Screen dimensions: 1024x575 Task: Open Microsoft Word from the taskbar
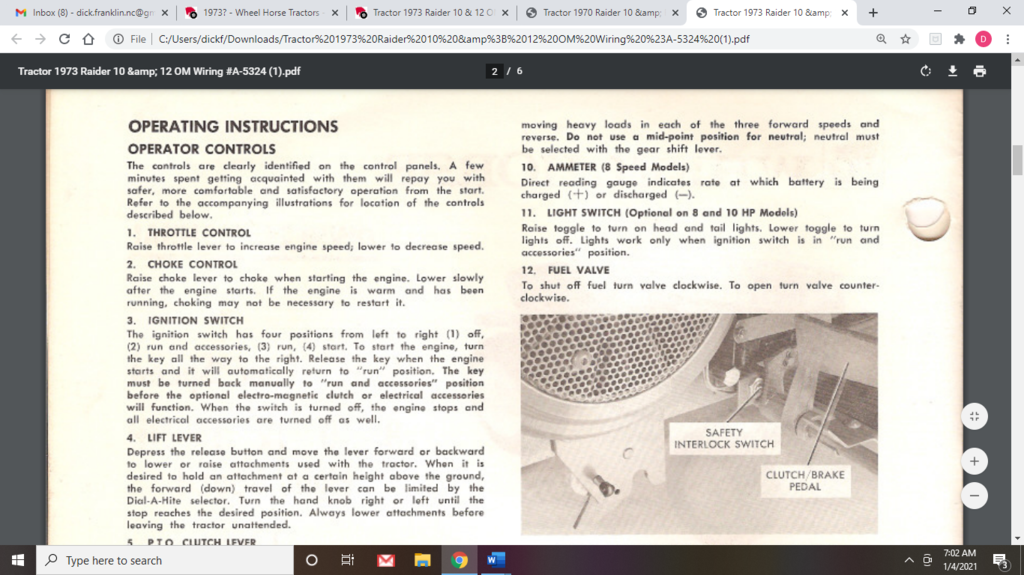coord(496,560)
